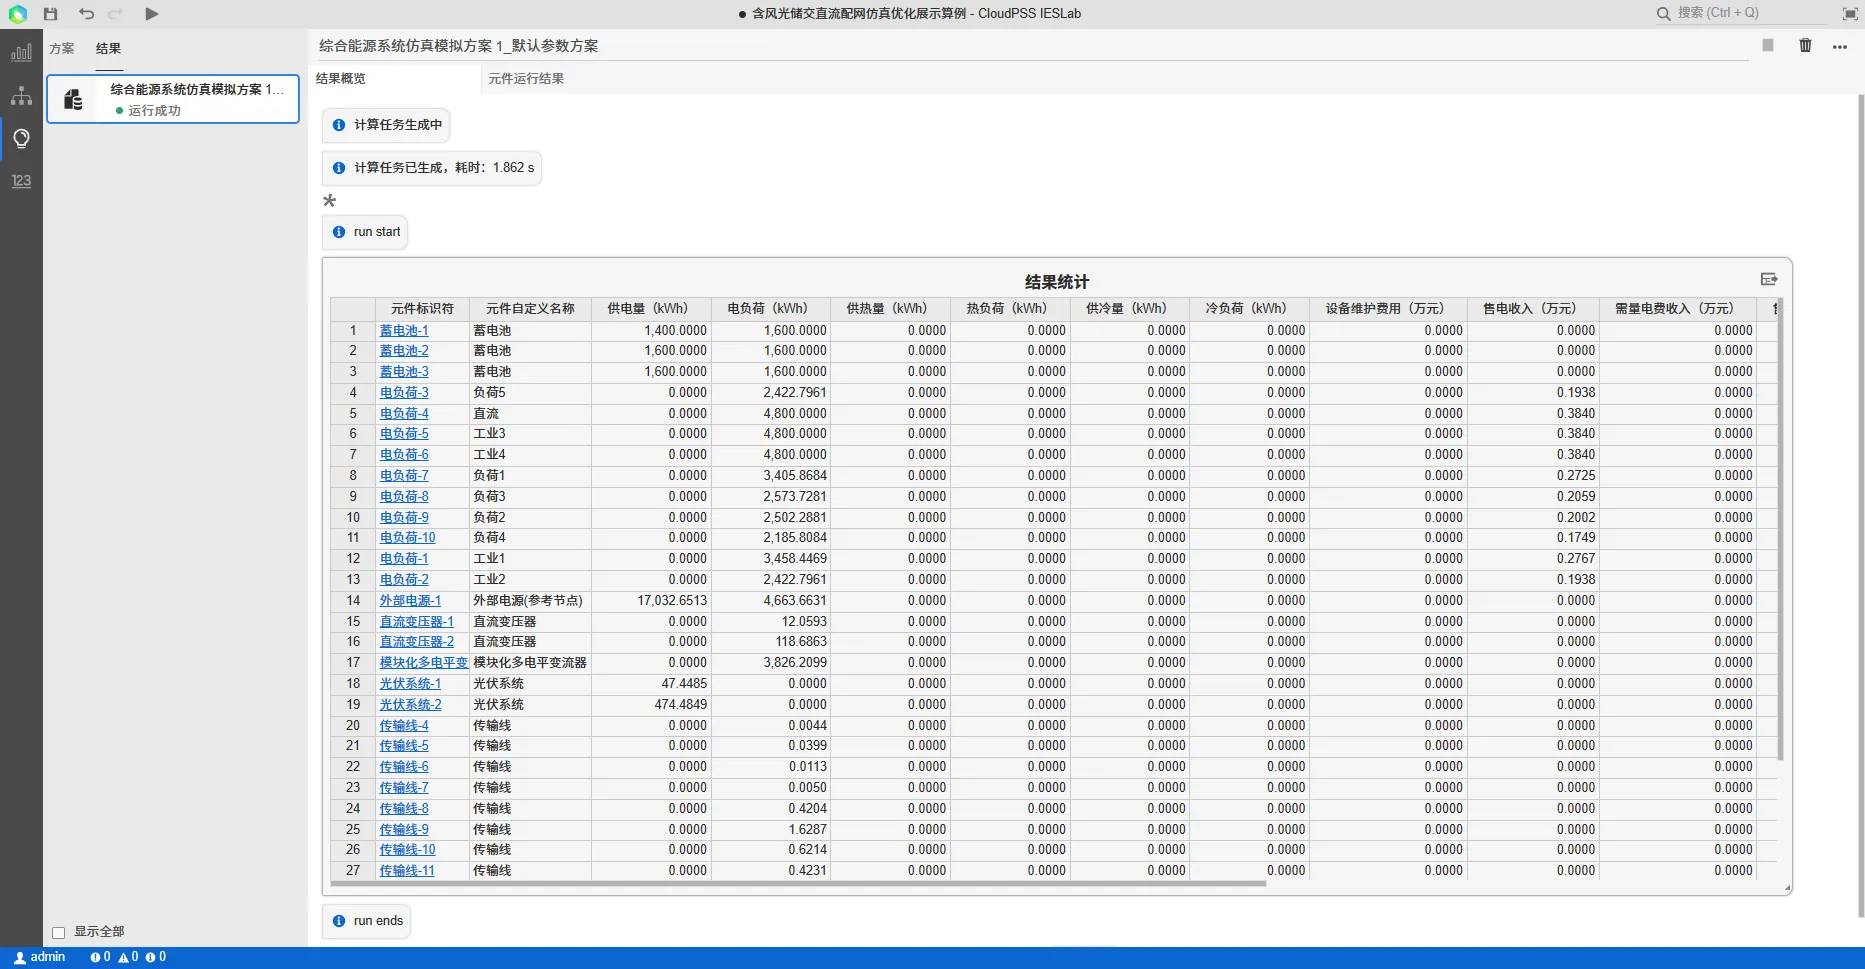The width and height of the screenshot is (1865, 969).
Task: Open the 元件运行结果 tab
Action: [526, 78]
